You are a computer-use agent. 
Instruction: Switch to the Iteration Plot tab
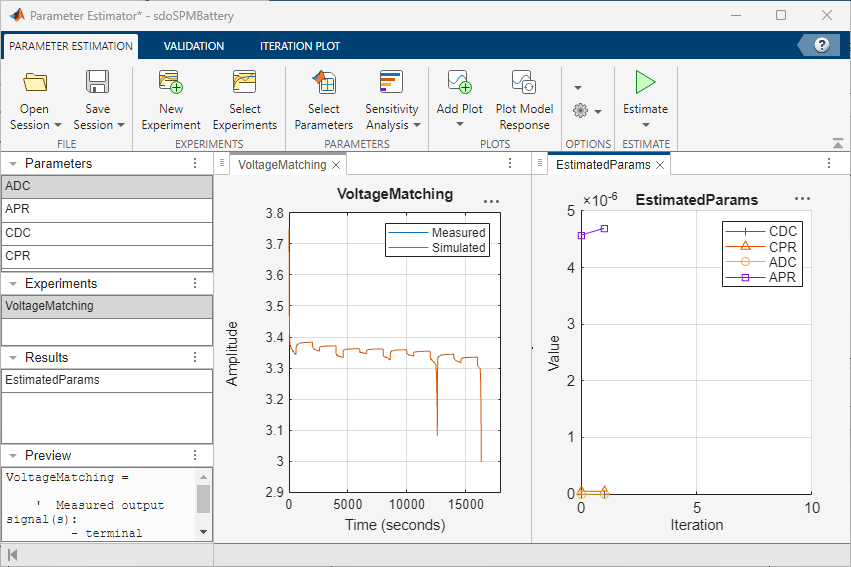tap(300, 46)
